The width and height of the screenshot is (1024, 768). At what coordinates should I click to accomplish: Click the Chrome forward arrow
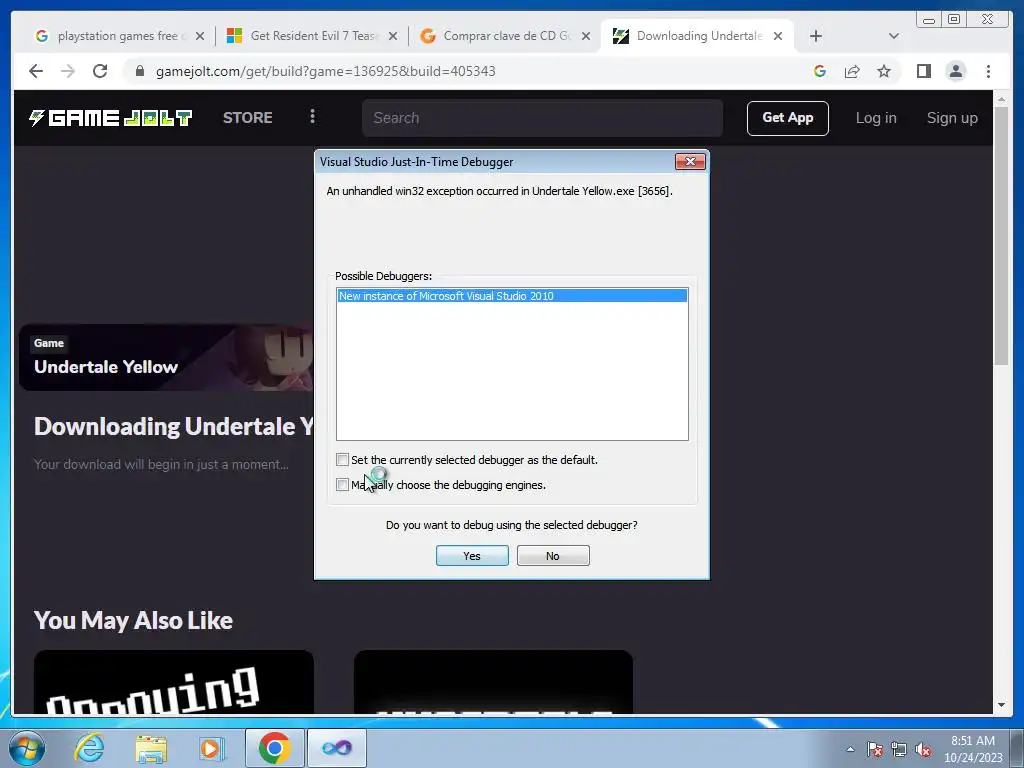(68, 71)
